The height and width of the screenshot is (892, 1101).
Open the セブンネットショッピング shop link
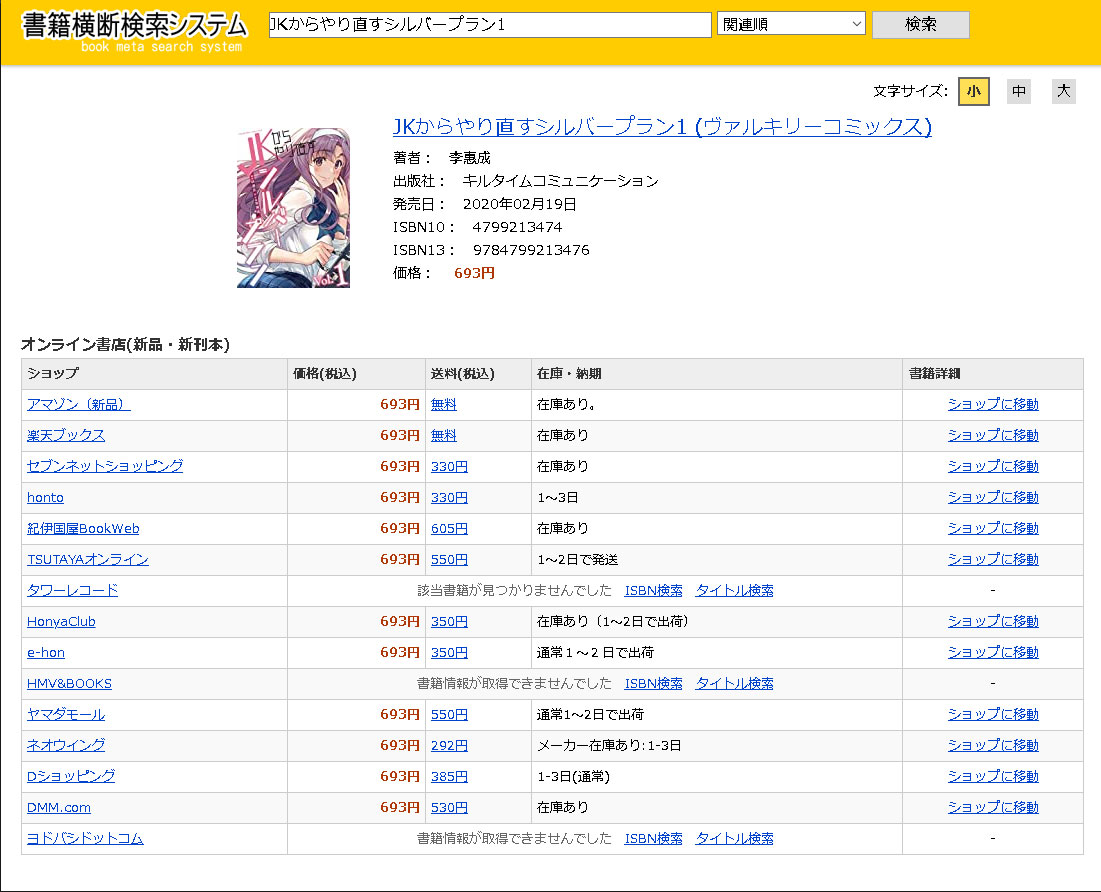(105, 466)
